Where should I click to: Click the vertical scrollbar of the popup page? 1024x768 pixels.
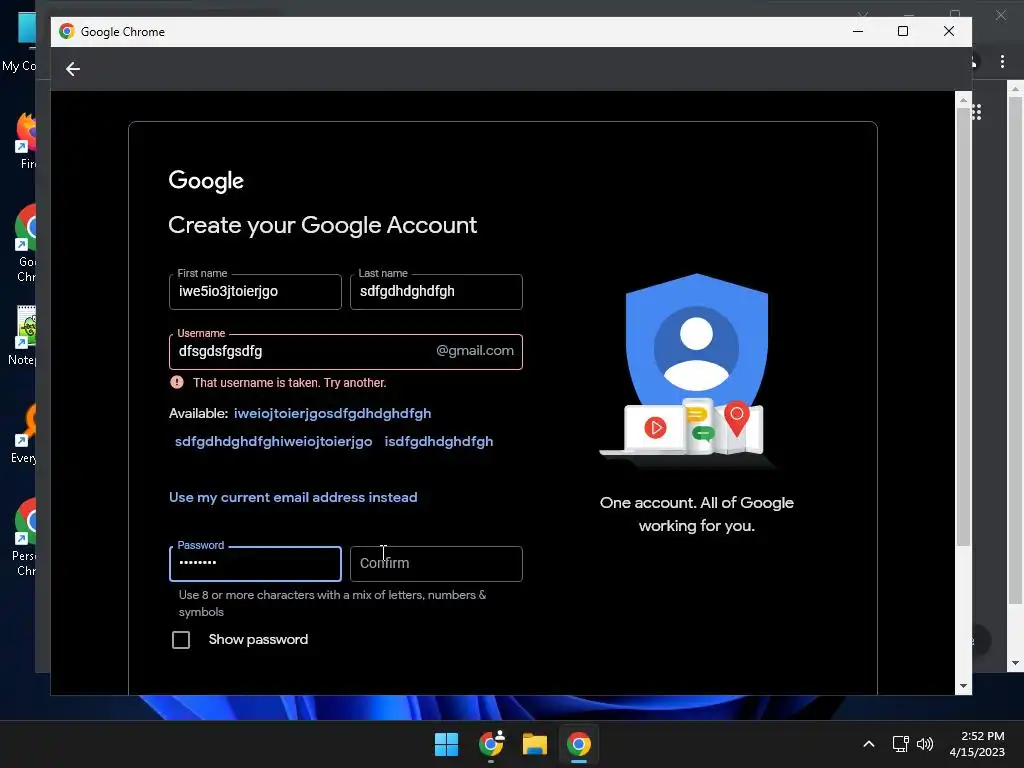[x=963, y=327]
